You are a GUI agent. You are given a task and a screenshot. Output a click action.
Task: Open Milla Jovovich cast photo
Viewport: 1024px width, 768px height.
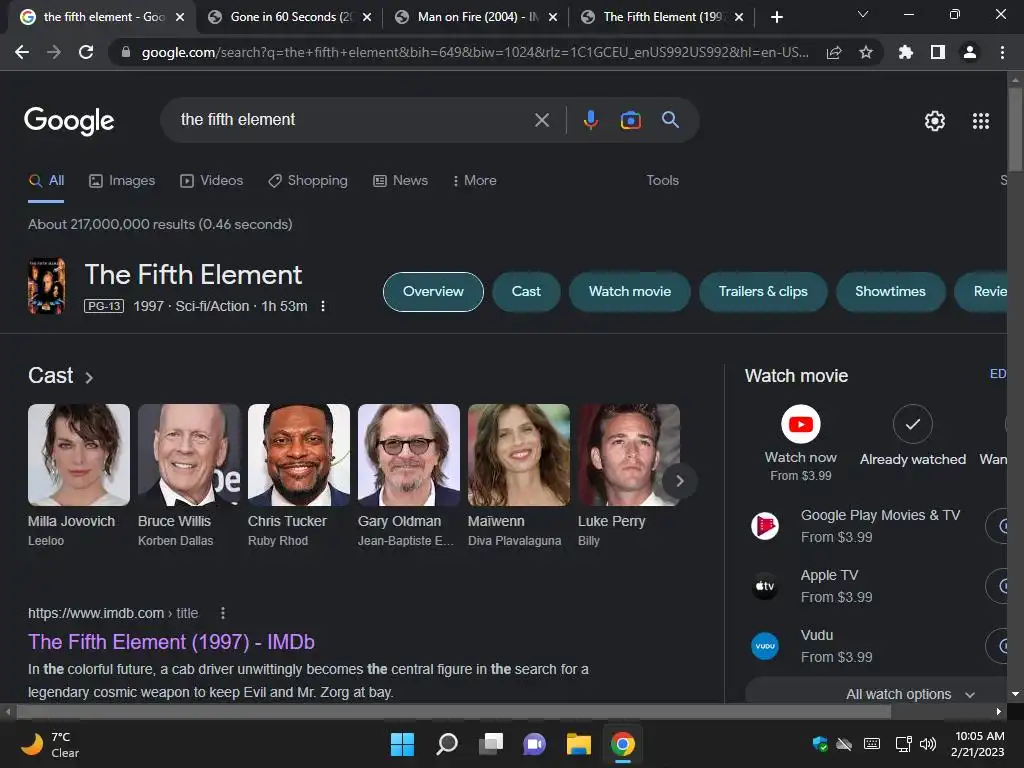coord(78,455)
